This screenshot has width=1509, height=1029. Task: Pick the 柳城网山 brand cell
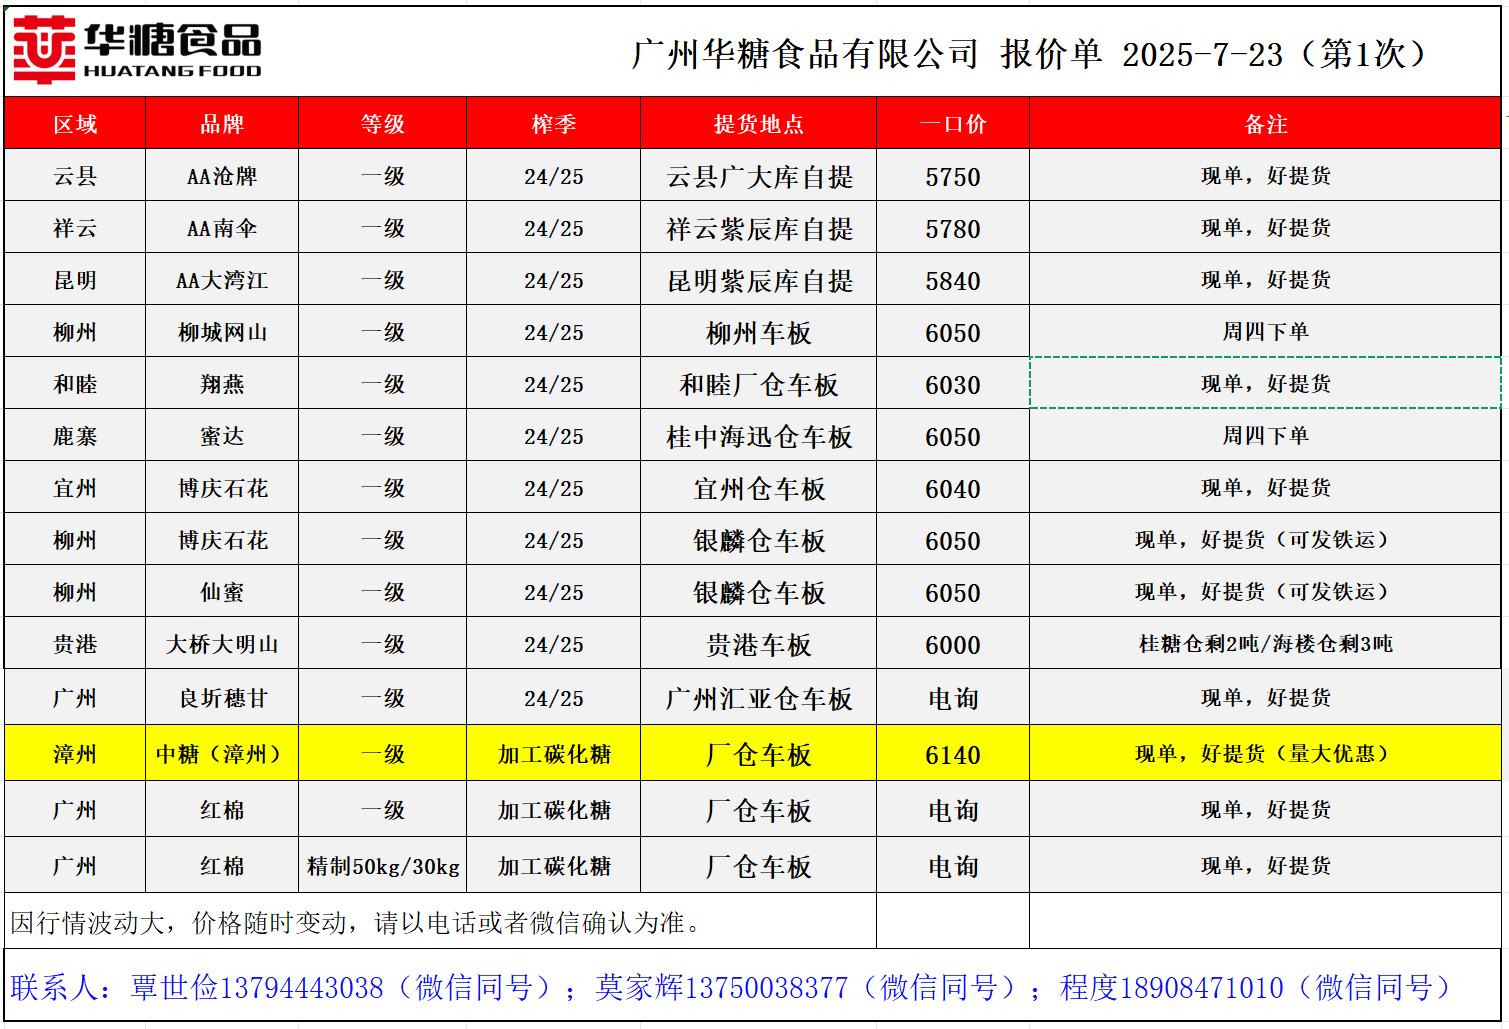(221, 333)
